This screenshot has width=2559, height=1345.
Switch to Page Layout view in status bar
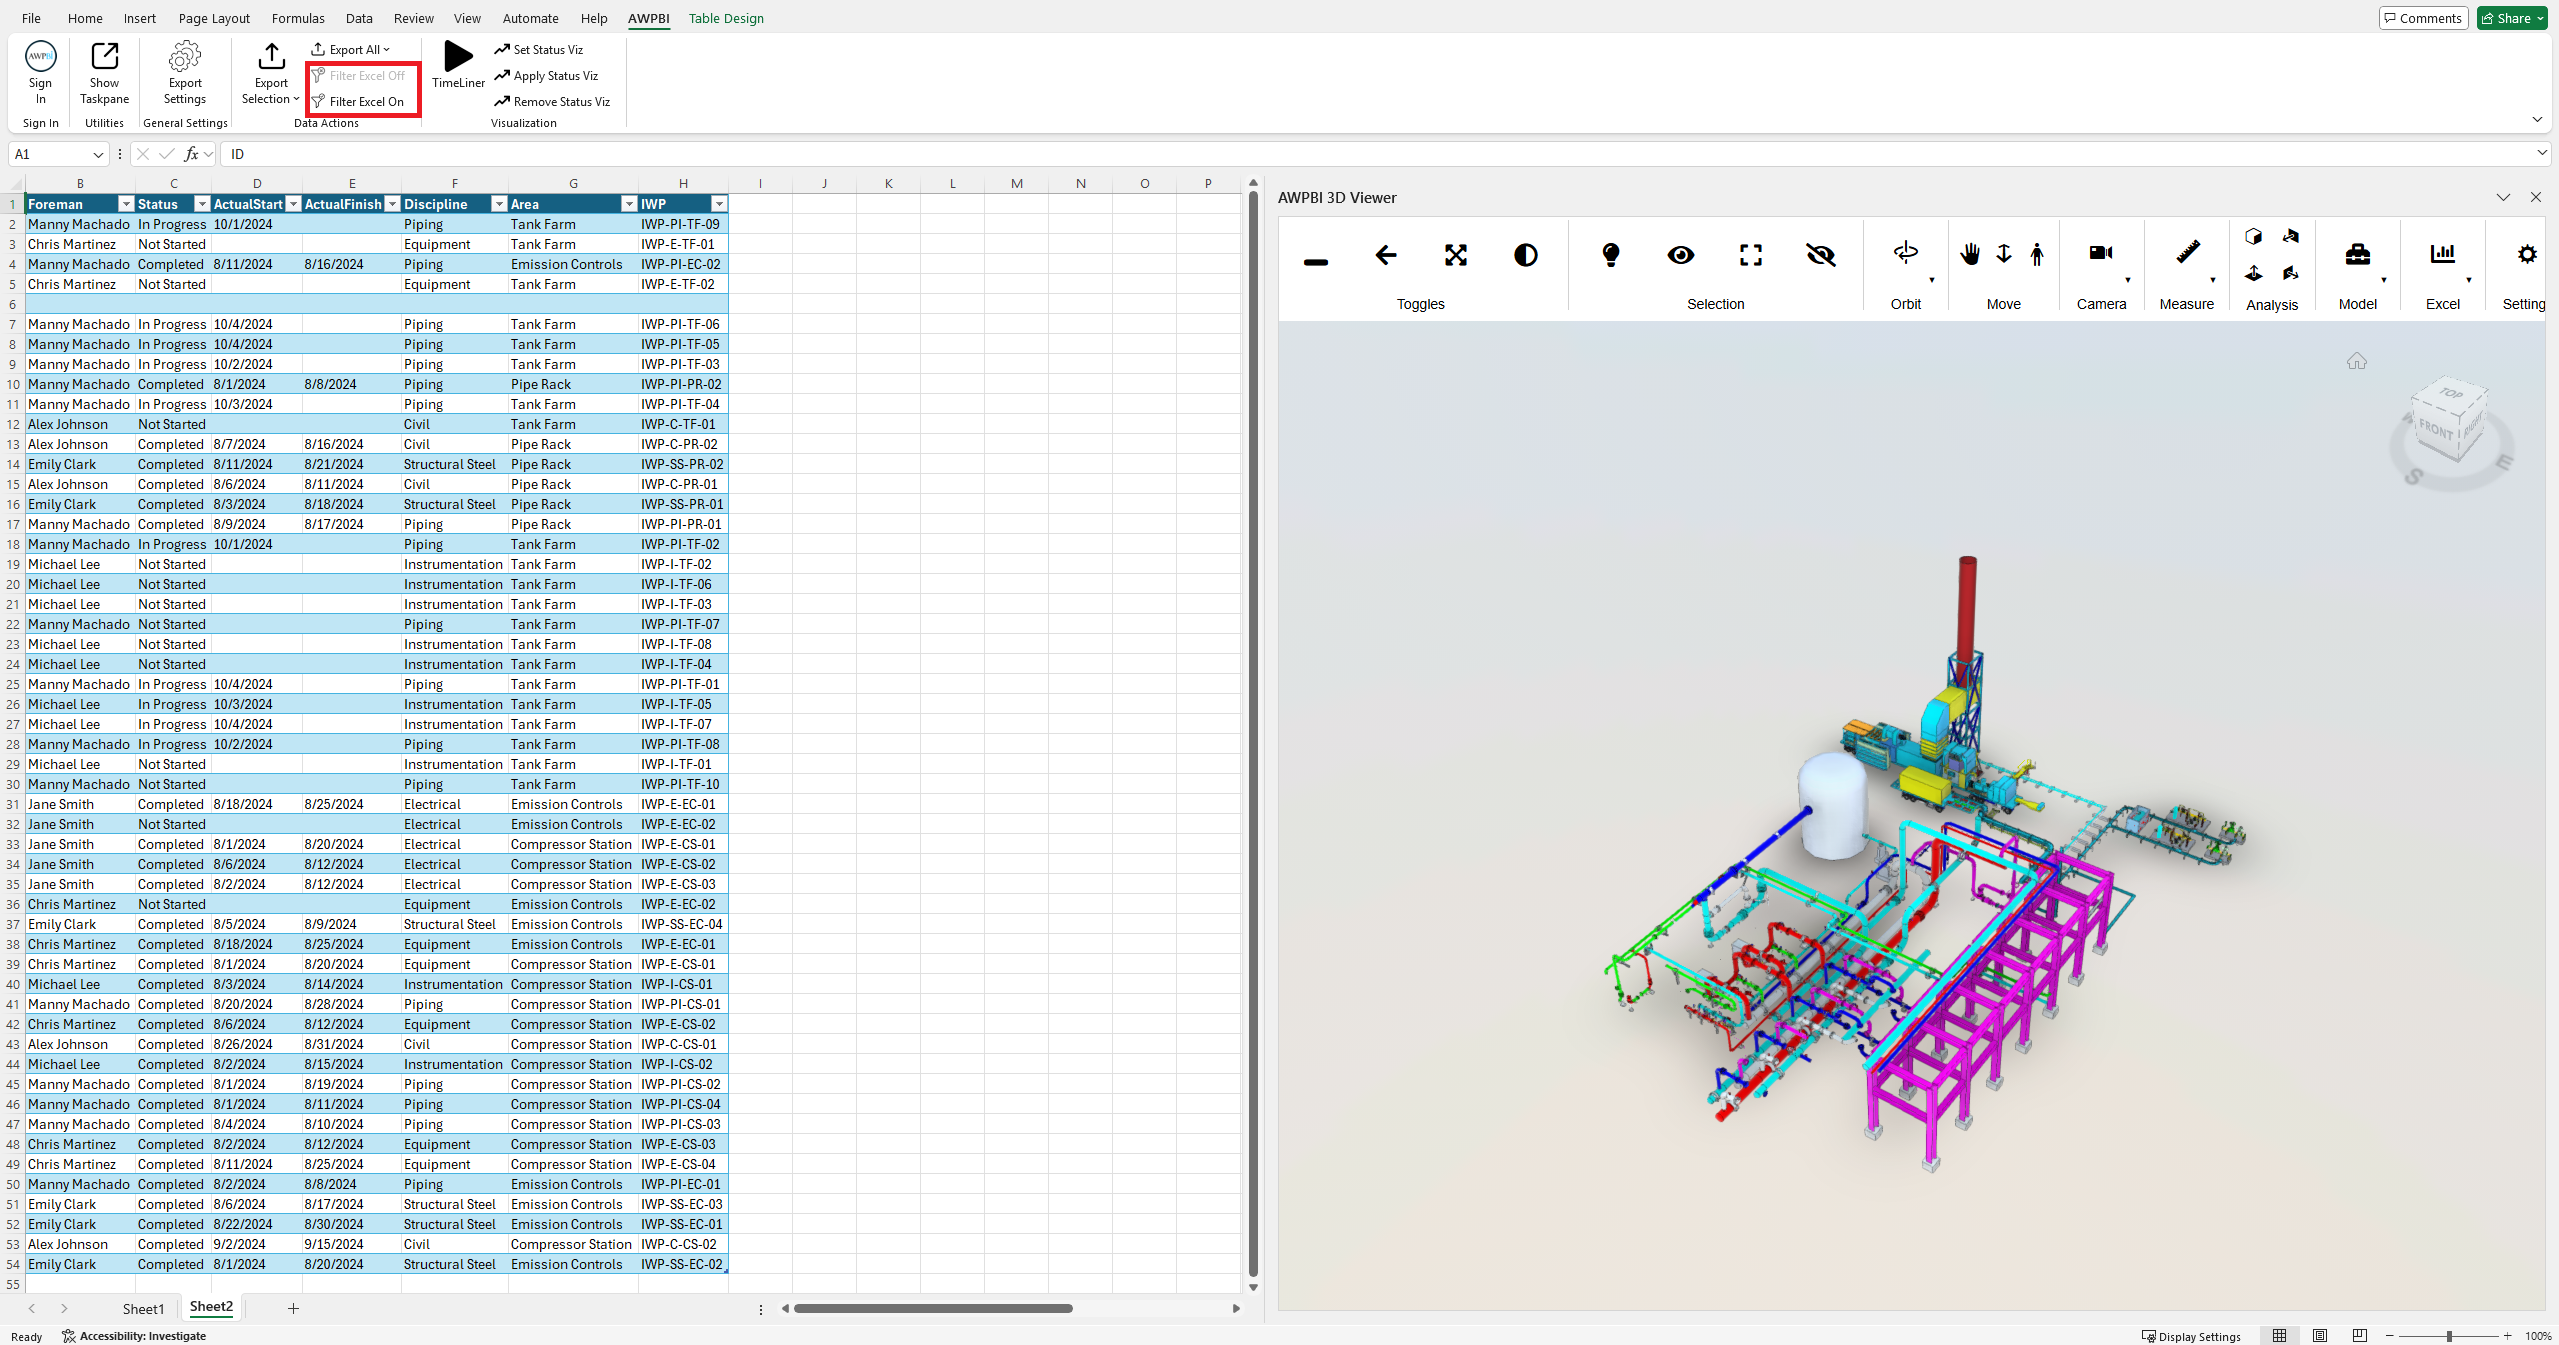pyautogui.click(x=2319, y=1336)
